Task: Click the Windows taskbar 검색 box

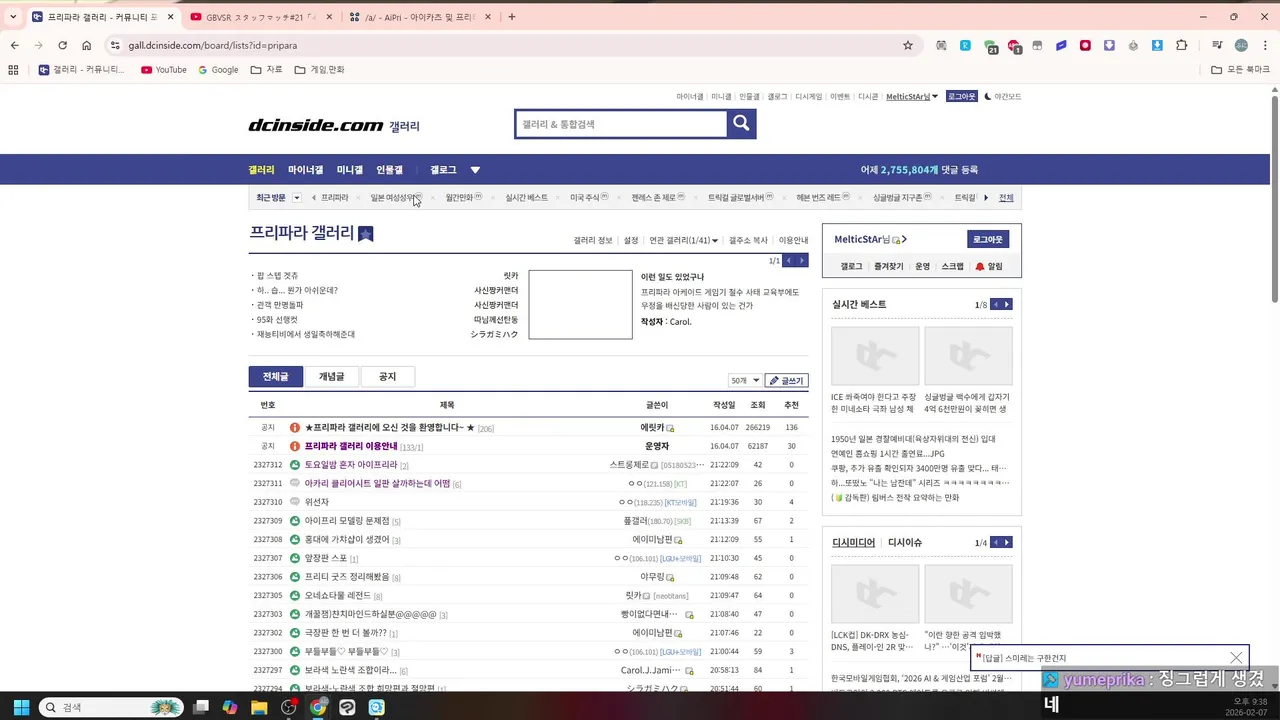Action: click(x=110, y=707)
